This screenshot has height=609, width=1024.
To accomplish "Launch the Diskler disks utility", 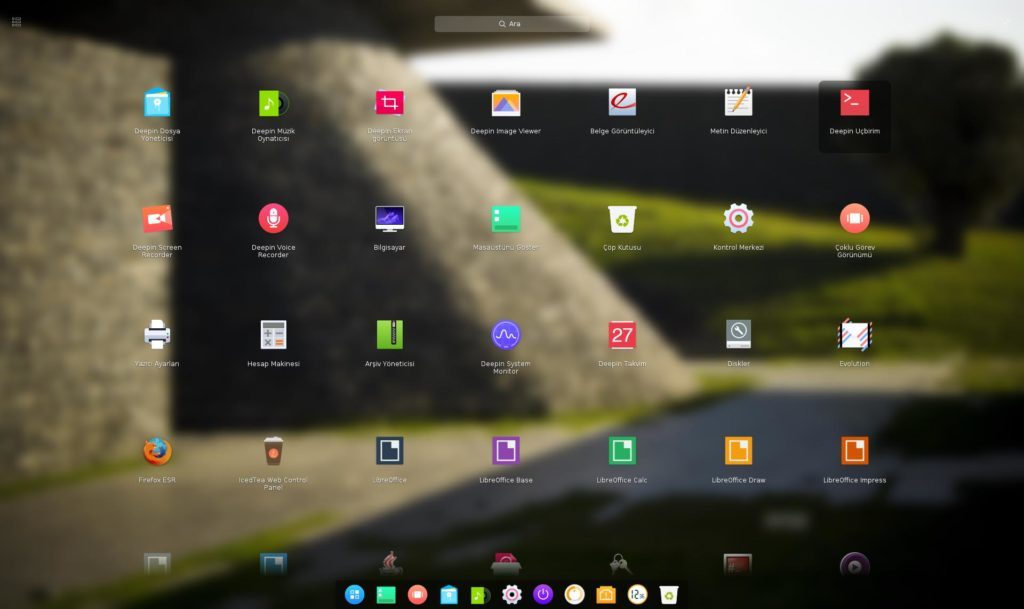I will (x=738, y=335).
